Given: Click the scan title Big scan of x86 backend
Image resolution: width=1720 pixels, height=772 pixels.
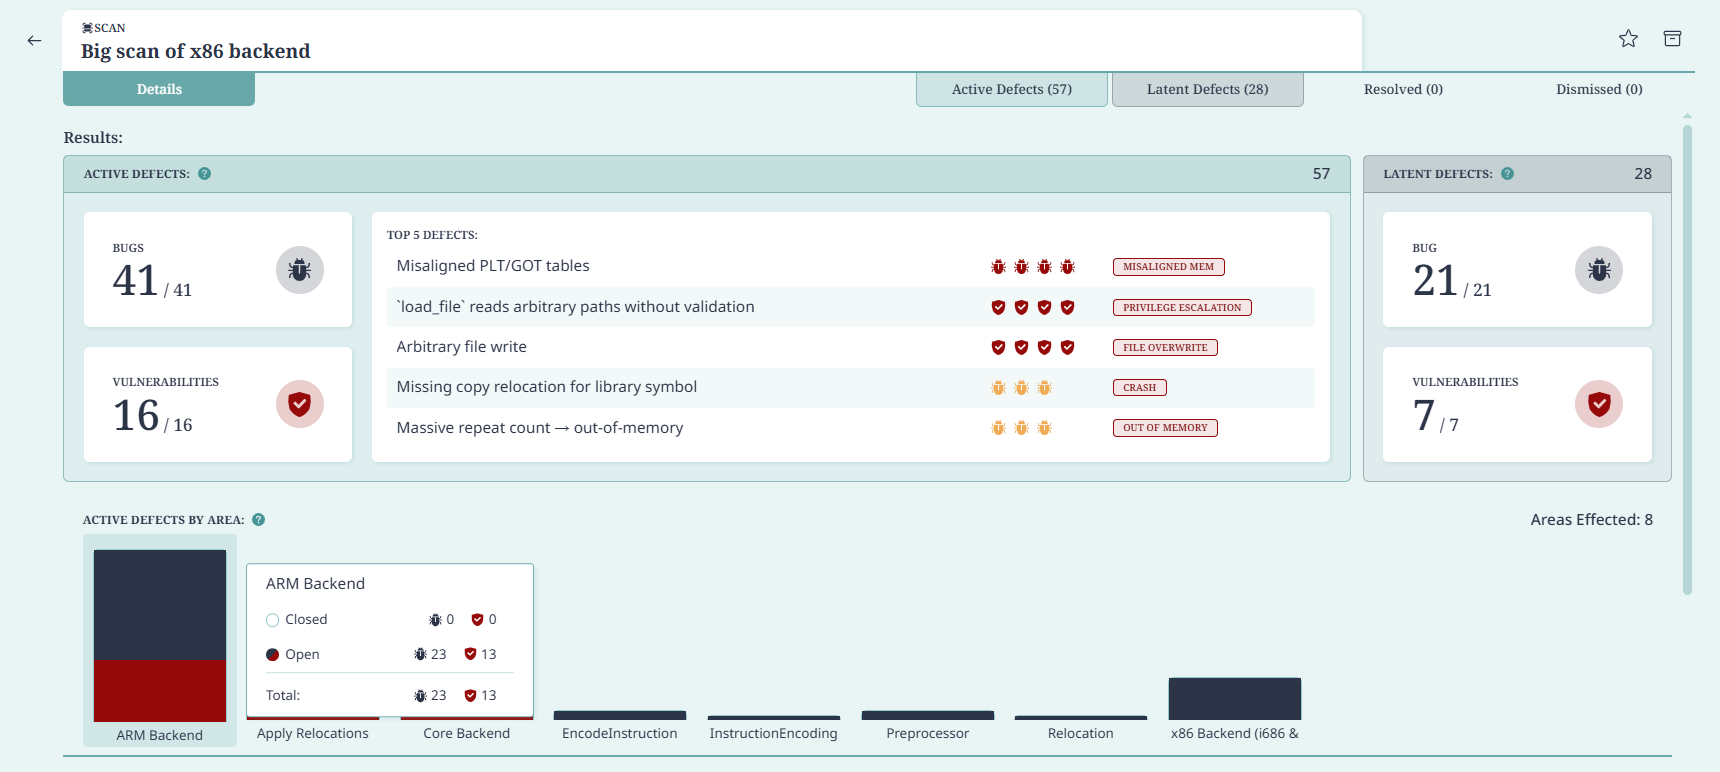Looking at the screenshot, I should [196, 51].
